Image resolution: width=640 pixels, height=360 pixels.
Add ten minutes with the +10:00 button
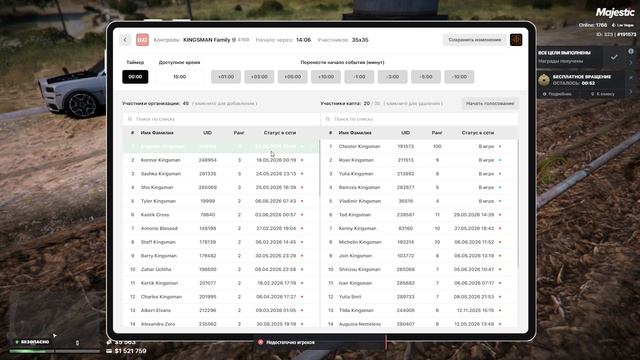(x=326, y=77)
